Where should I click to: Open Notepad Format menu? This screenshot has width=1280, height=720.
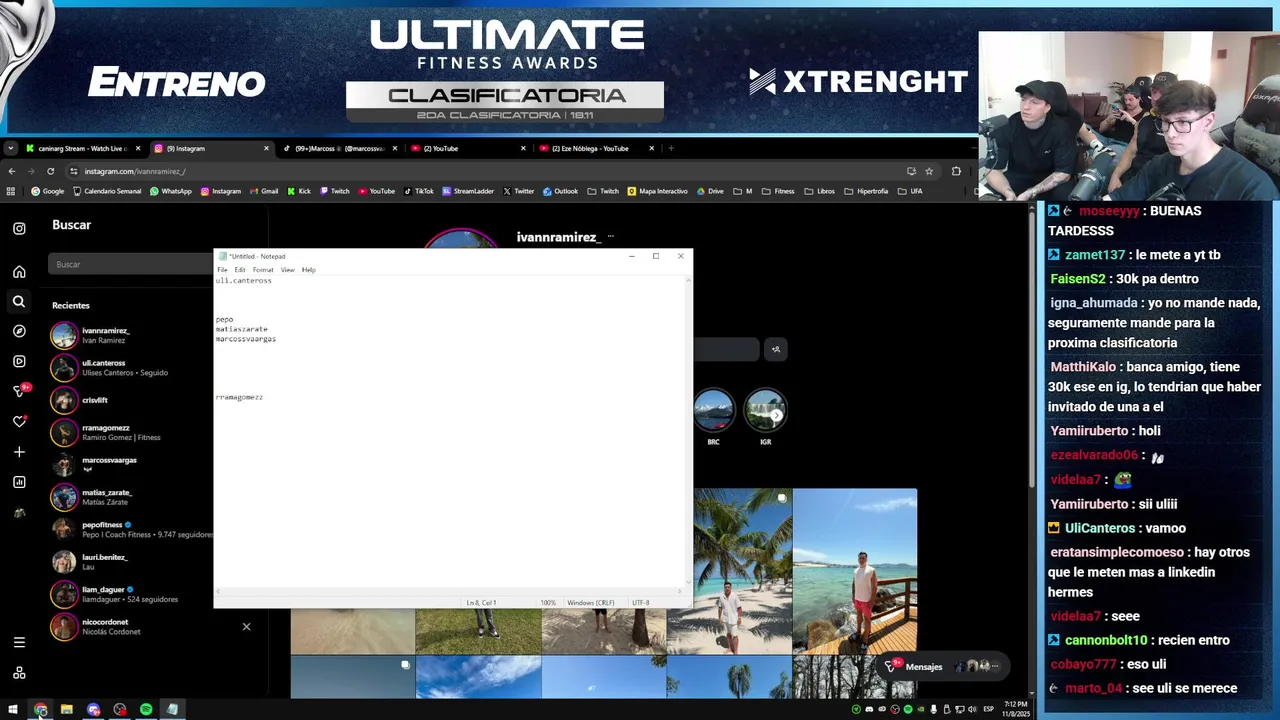click(263, 270)
